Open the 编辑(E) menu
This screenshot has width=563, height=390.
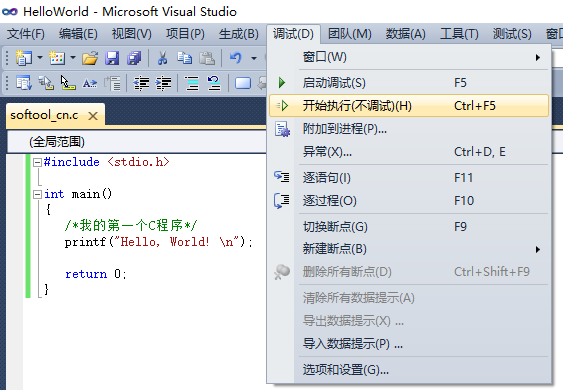tap(78, 34)
